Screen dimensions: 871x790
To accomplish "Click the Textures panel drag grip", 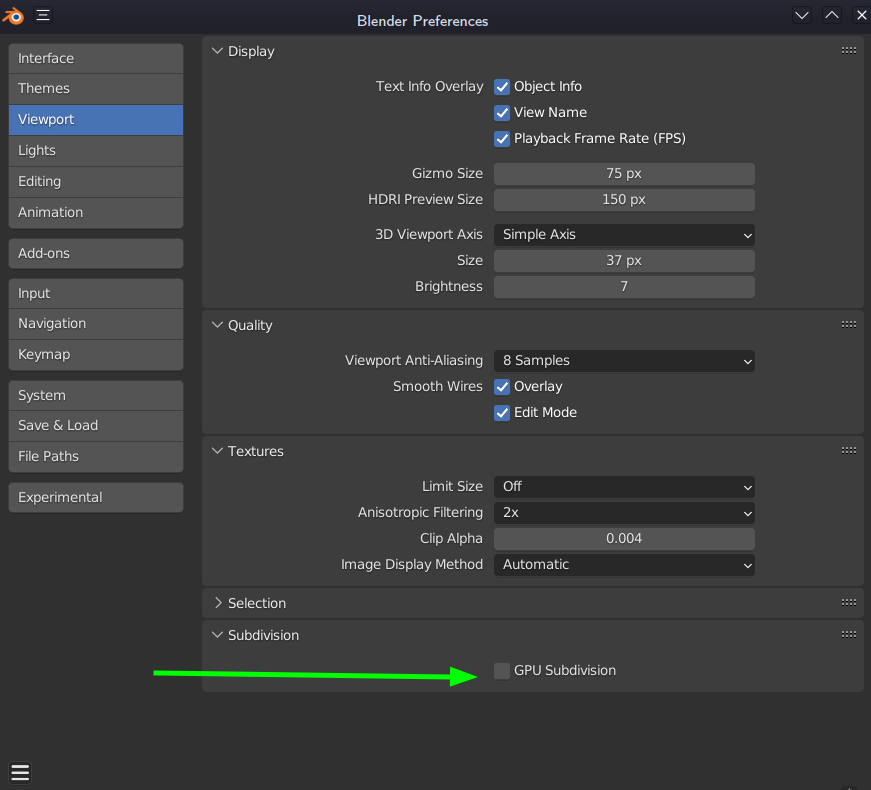I will [848, 451].
